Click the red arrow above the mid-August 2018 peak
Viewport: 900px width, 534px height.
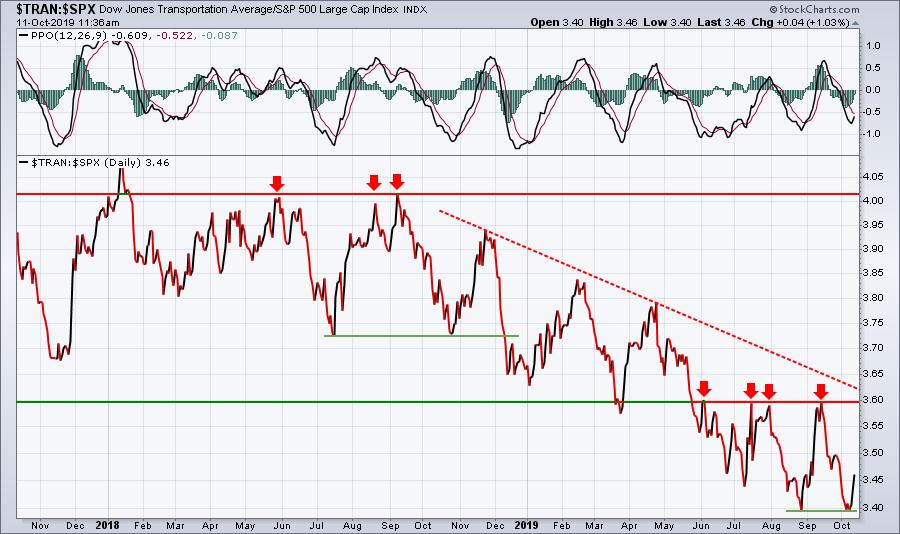point(374,183)
